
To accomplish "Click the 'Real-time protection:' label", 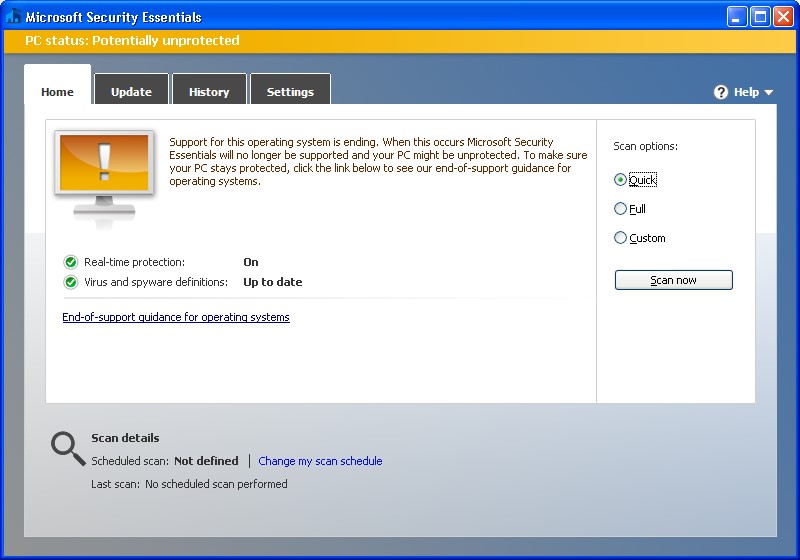I will point(134,262).
